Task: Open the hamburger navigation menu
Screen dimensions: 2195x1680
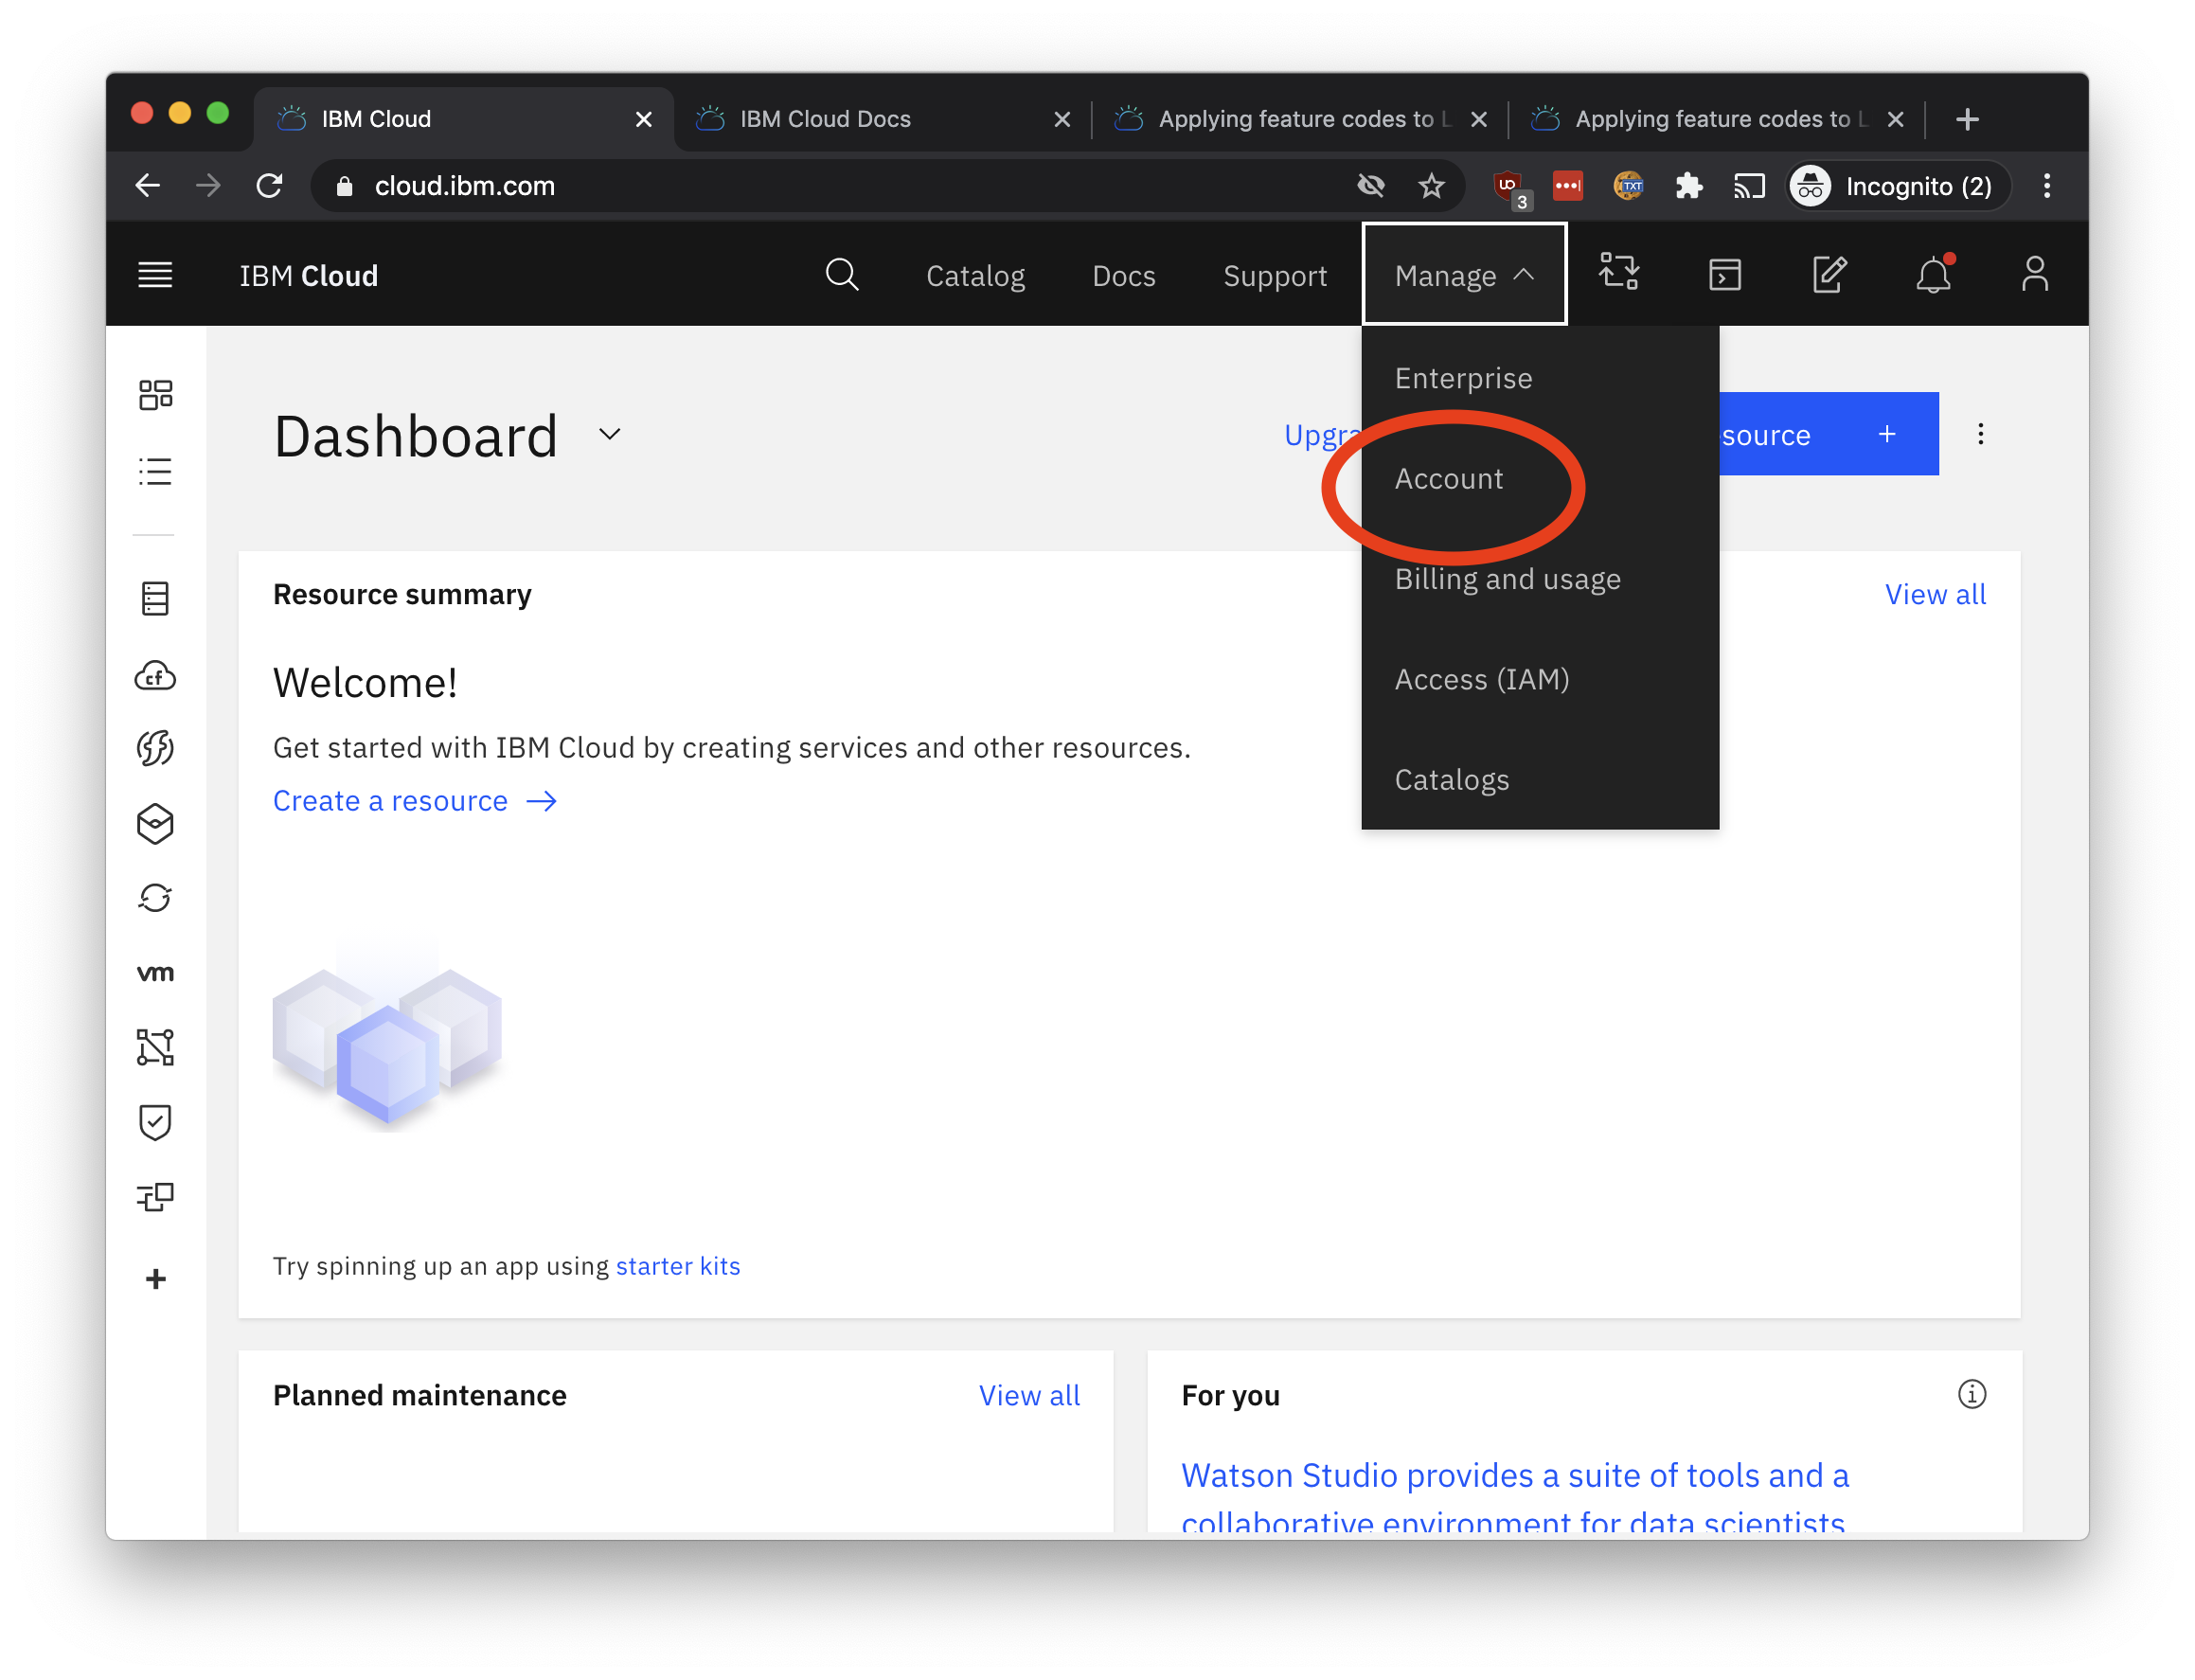Action: point(155,275)
